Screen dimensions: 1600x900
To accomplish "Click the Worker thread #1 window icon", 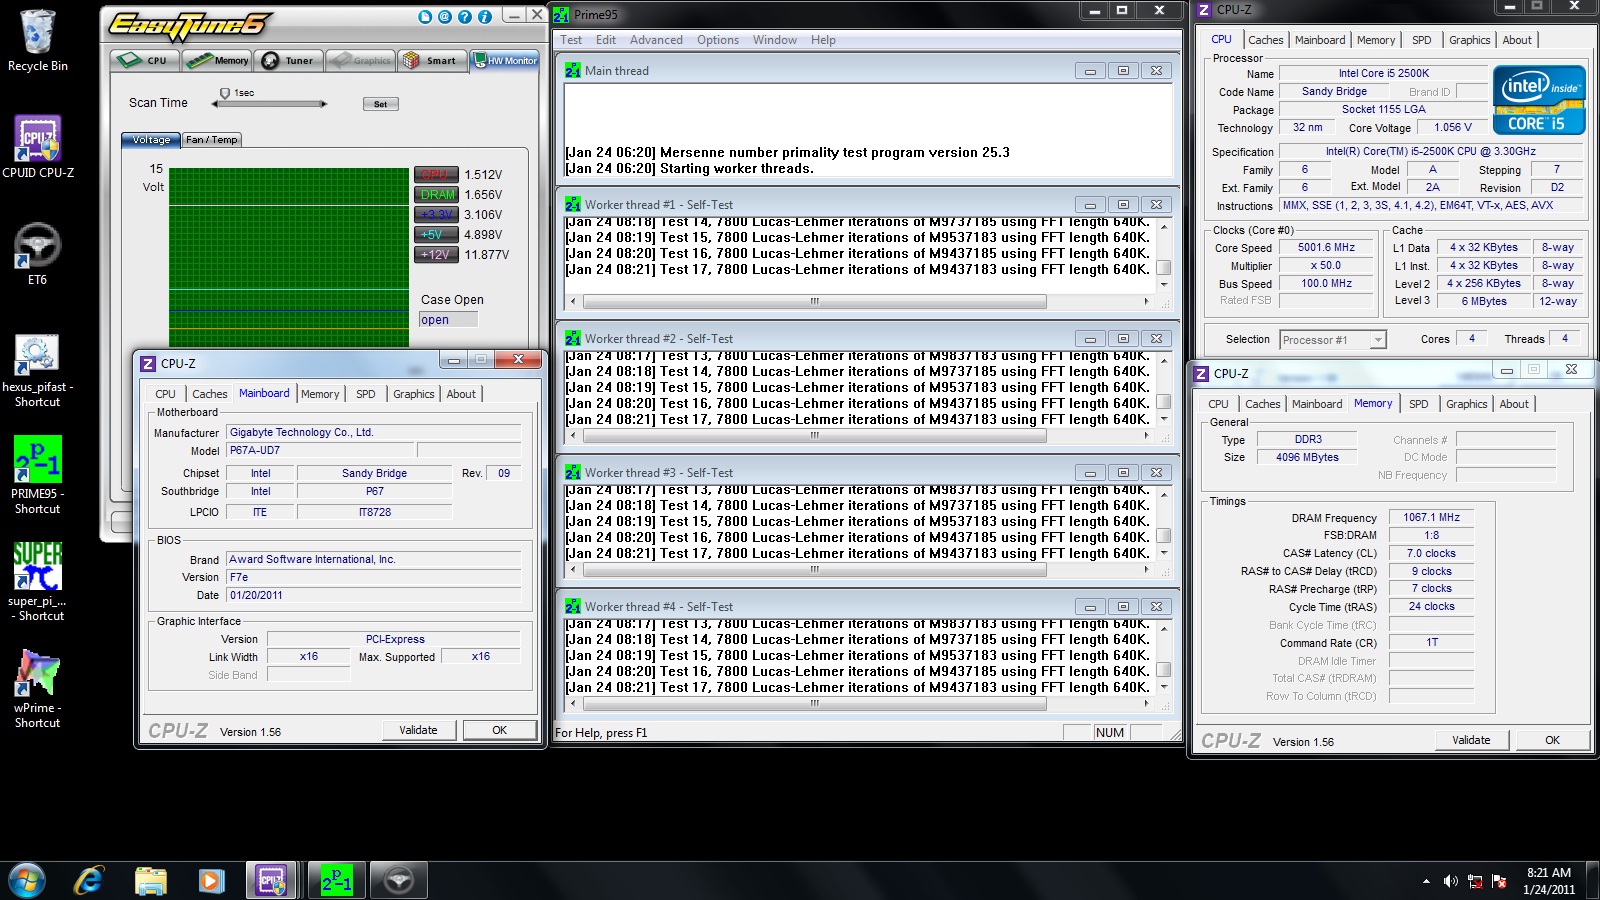I will tap(573, 205).
